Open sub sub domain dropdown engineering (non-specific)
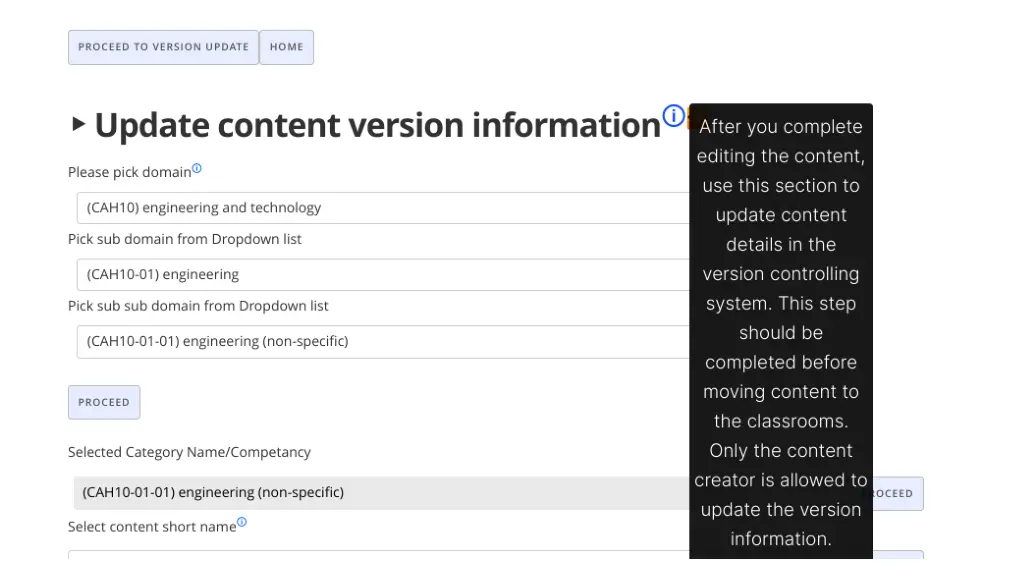The height and width of the screenshot is (576, 1024). click(383, 342)
